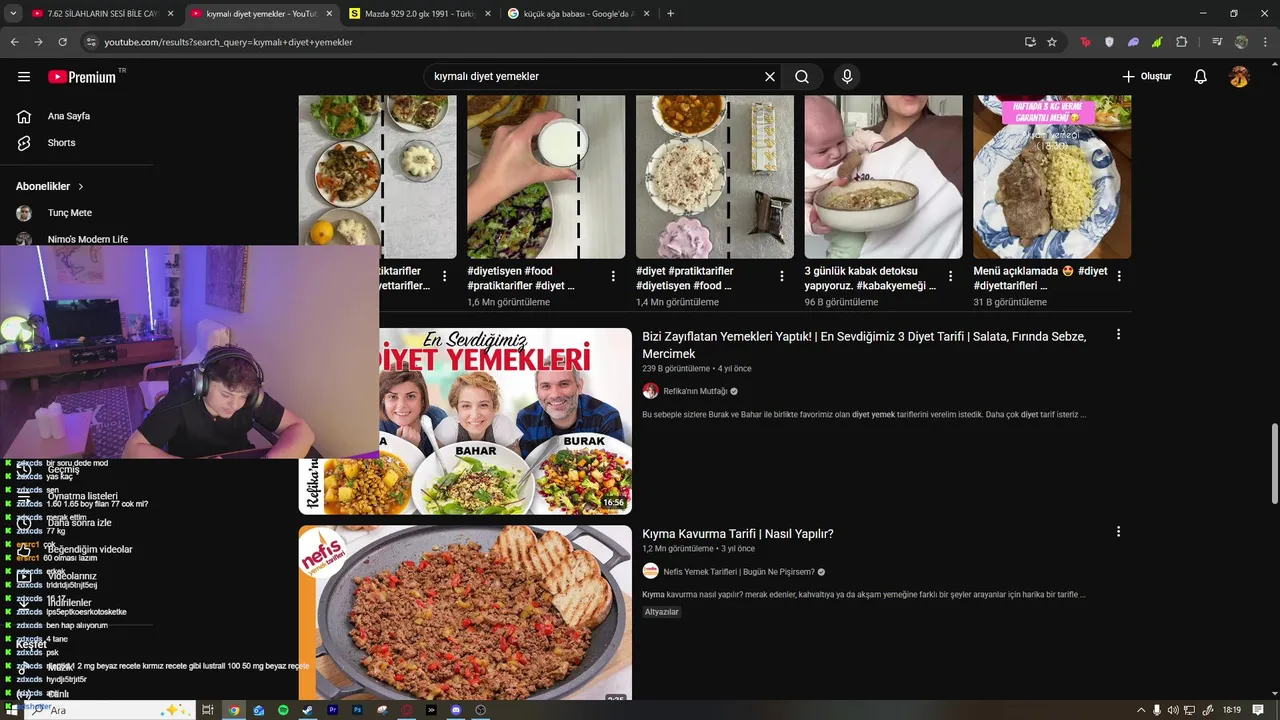Close the kıymalı diyet yemekler tab
1280x720 pixels.
coord(328,14)
